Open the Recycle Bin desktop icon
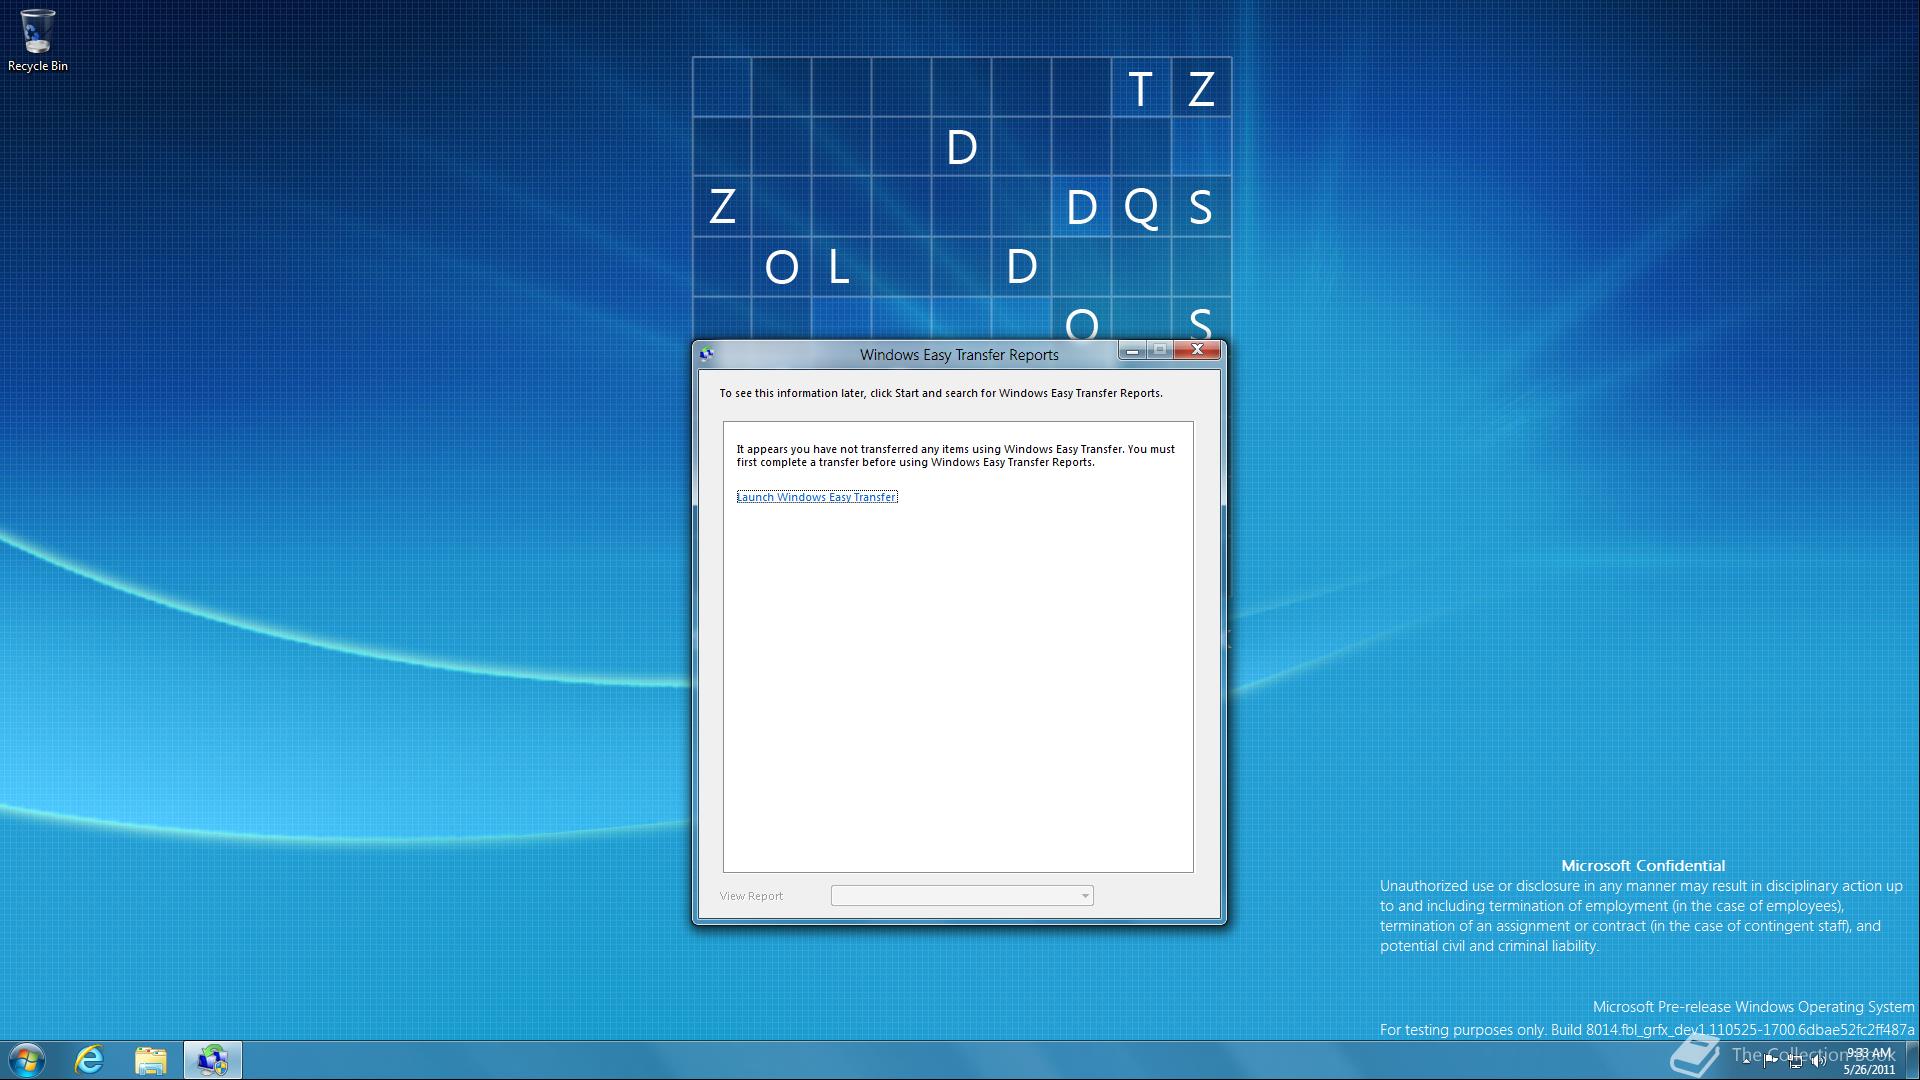Screen dimensions: 1920x1080 pos(37,40)
